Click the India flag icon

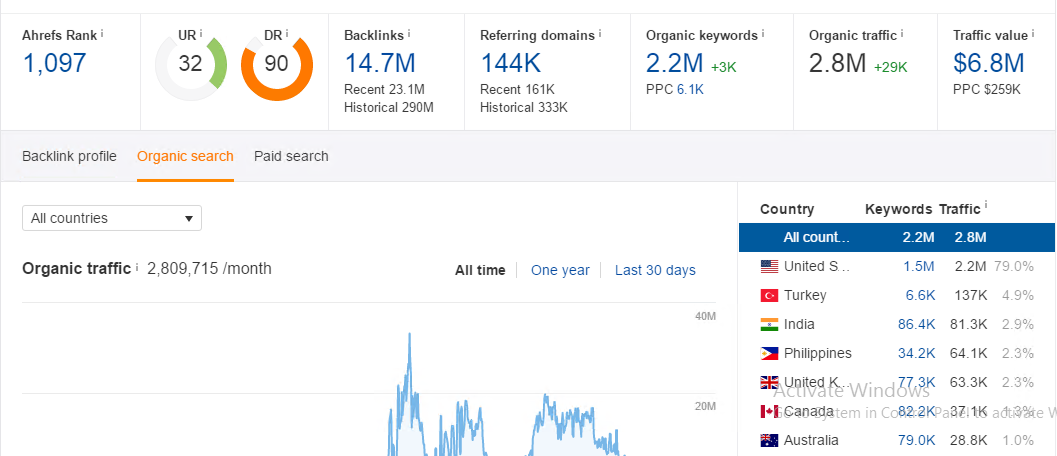(769, 325)
